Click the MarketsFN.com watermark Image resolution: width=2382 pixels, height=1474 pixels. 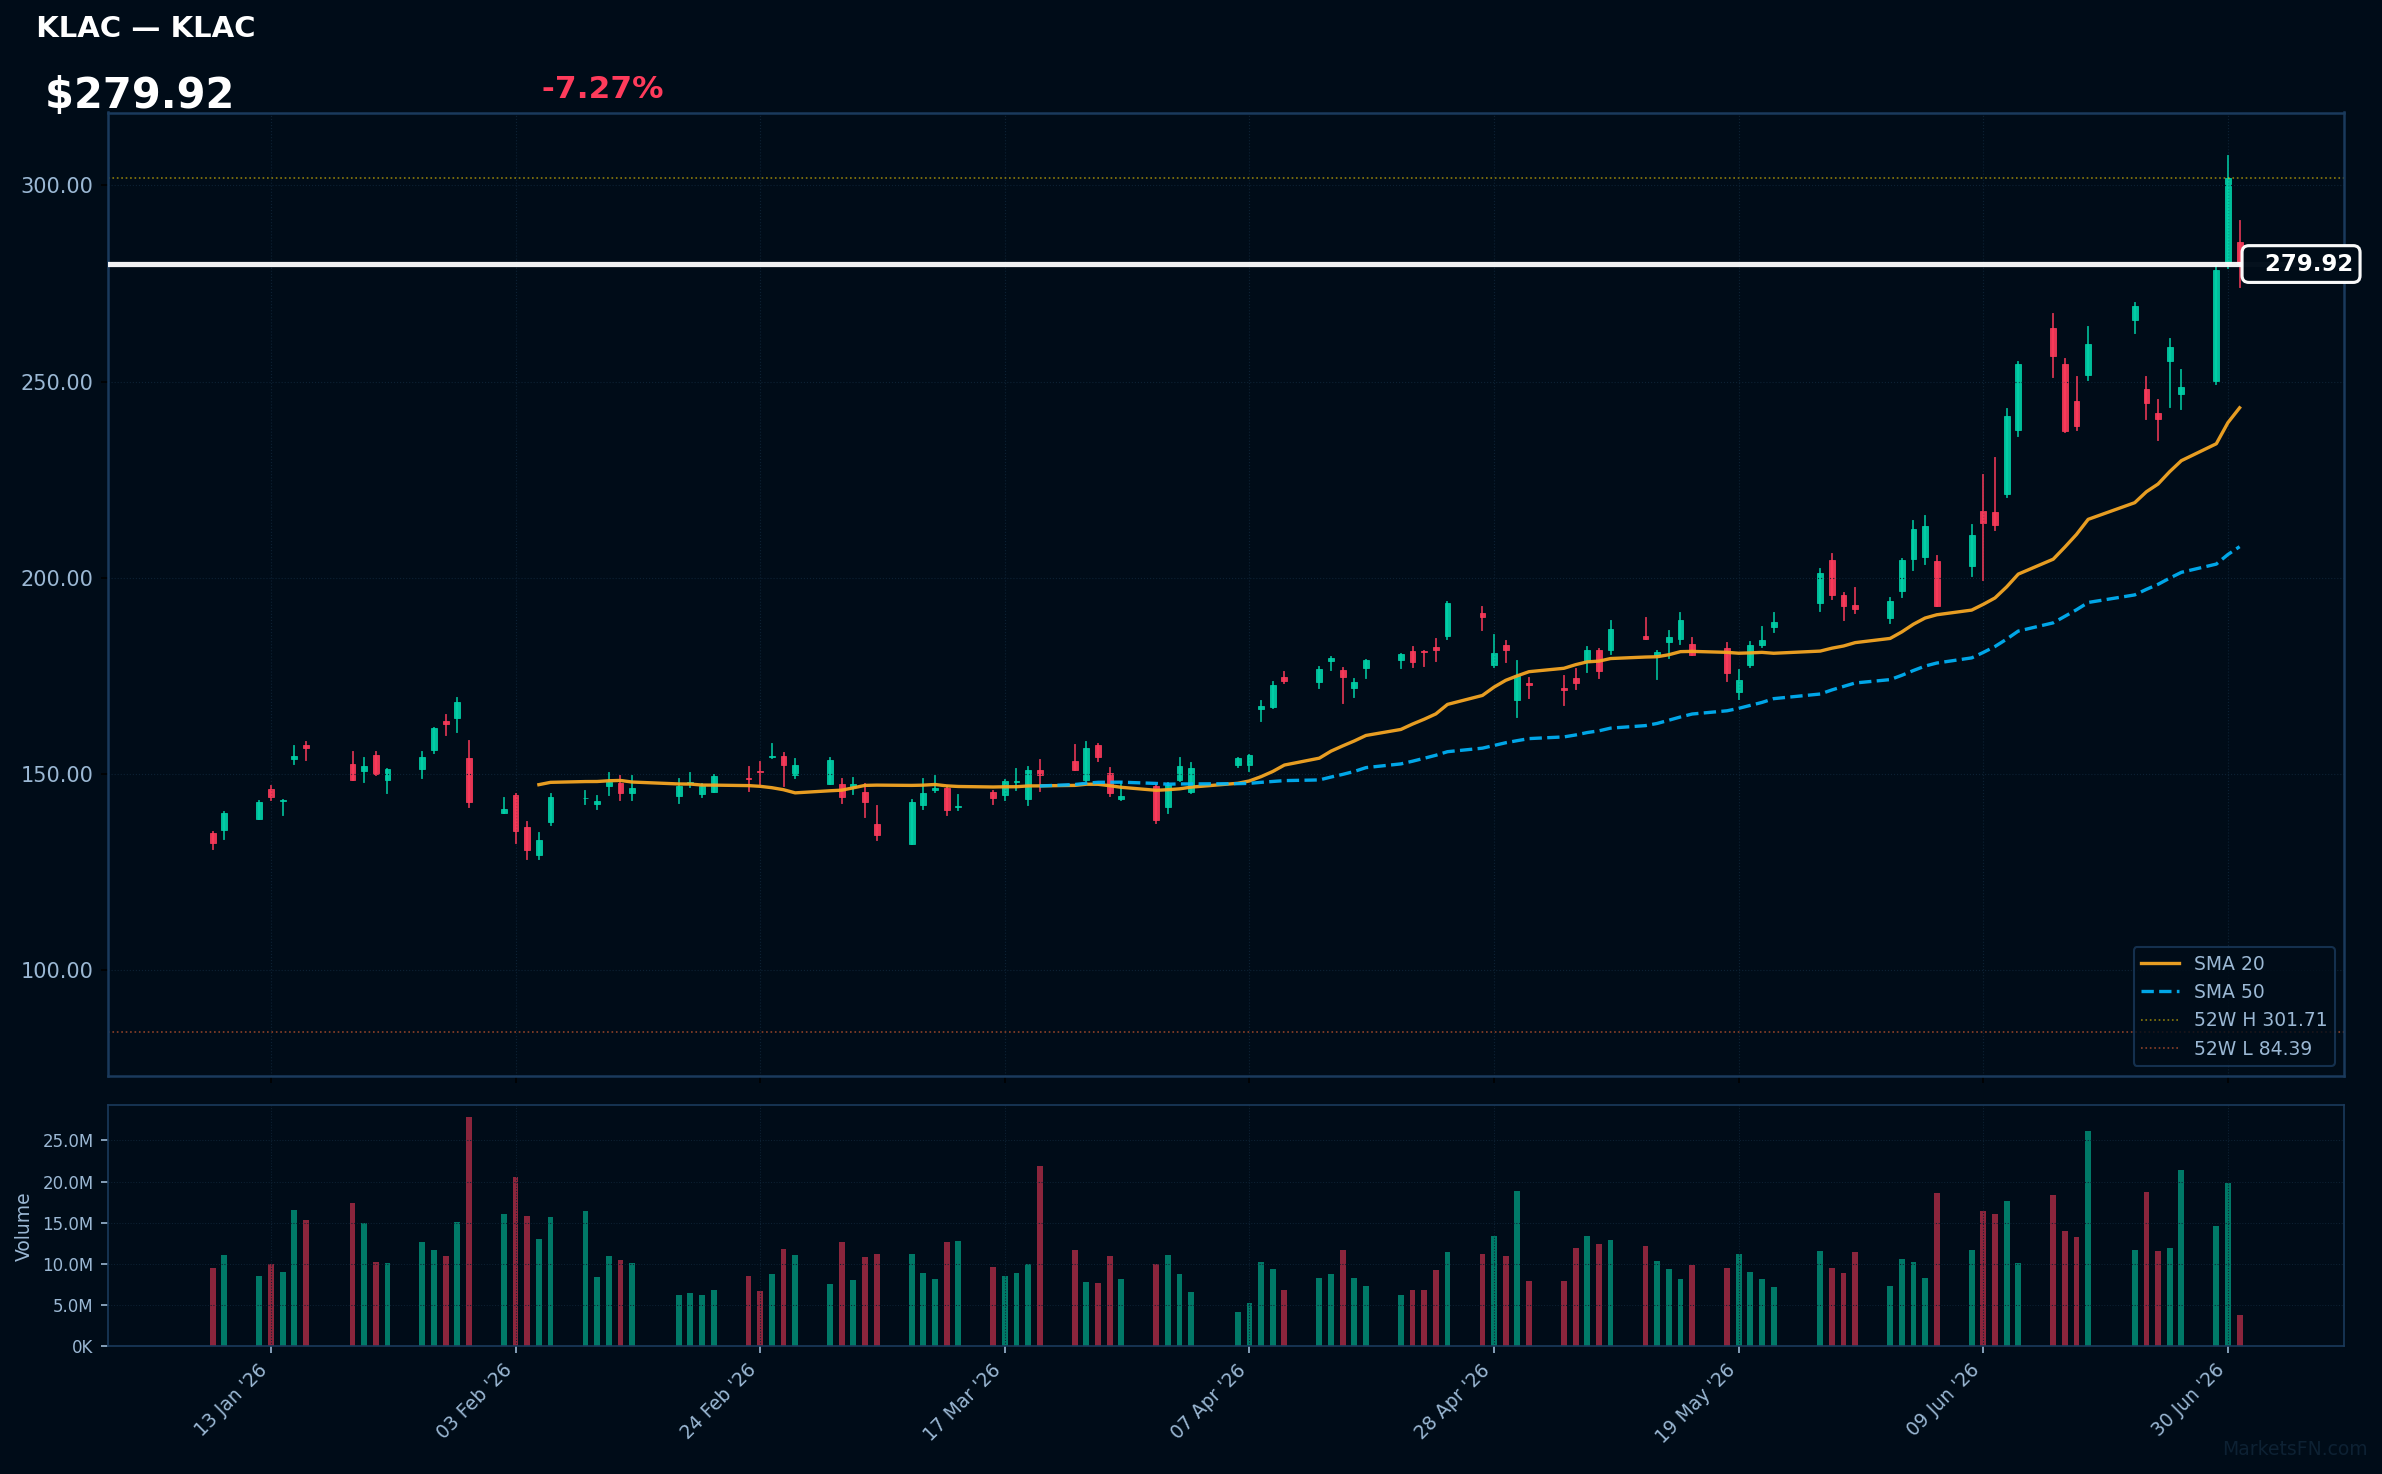(x=2295, y=1449)
